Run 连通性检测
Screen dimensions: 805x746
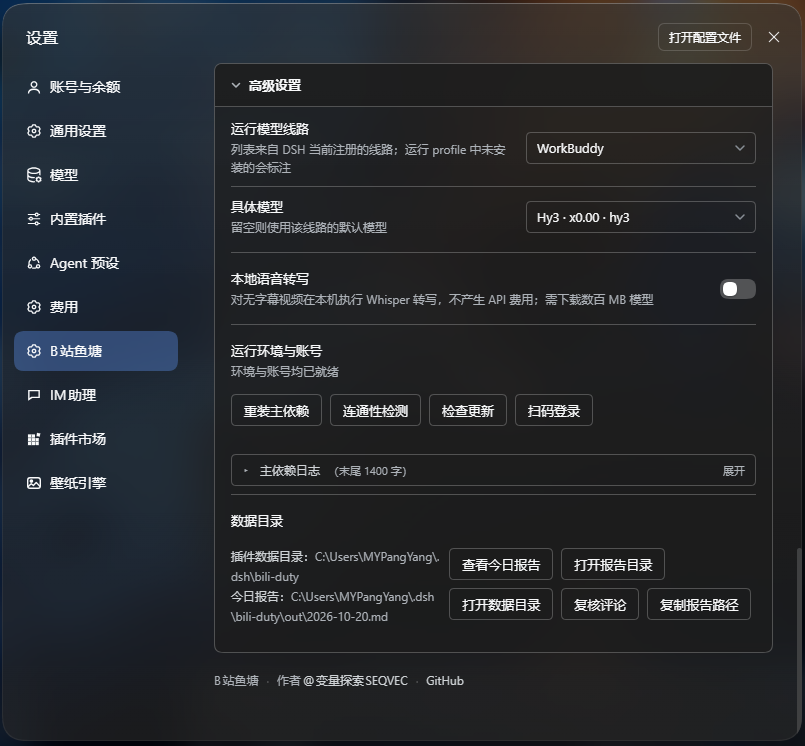[x=375, y=410]
